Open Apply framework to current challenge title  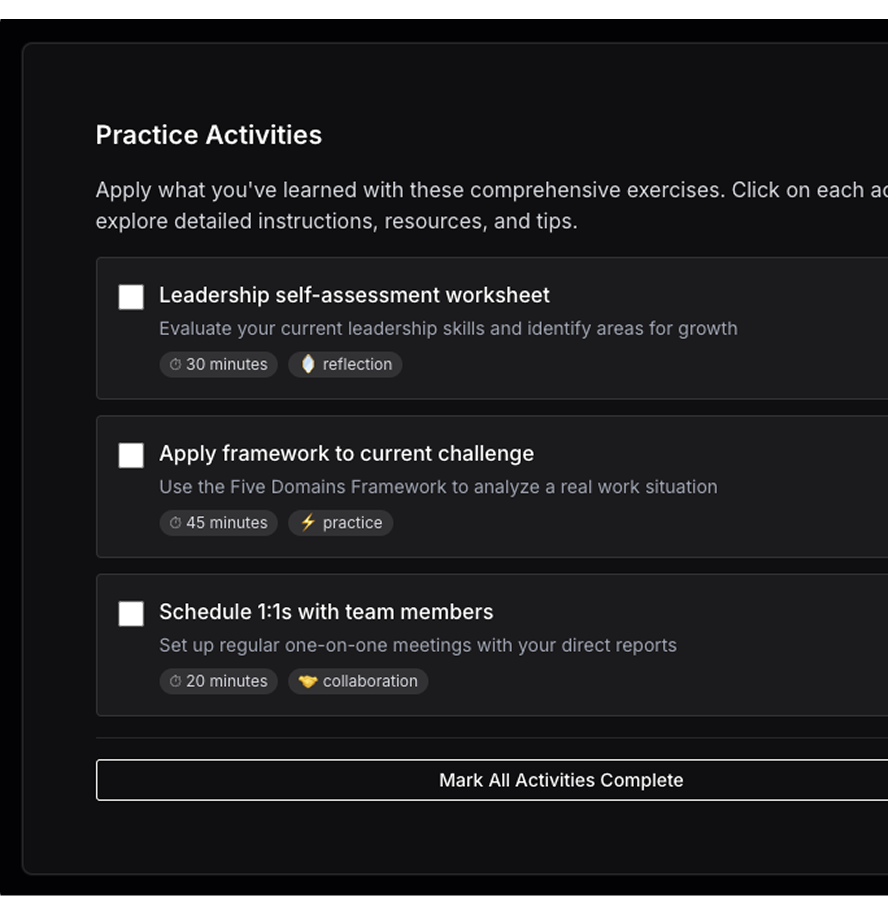346,453
